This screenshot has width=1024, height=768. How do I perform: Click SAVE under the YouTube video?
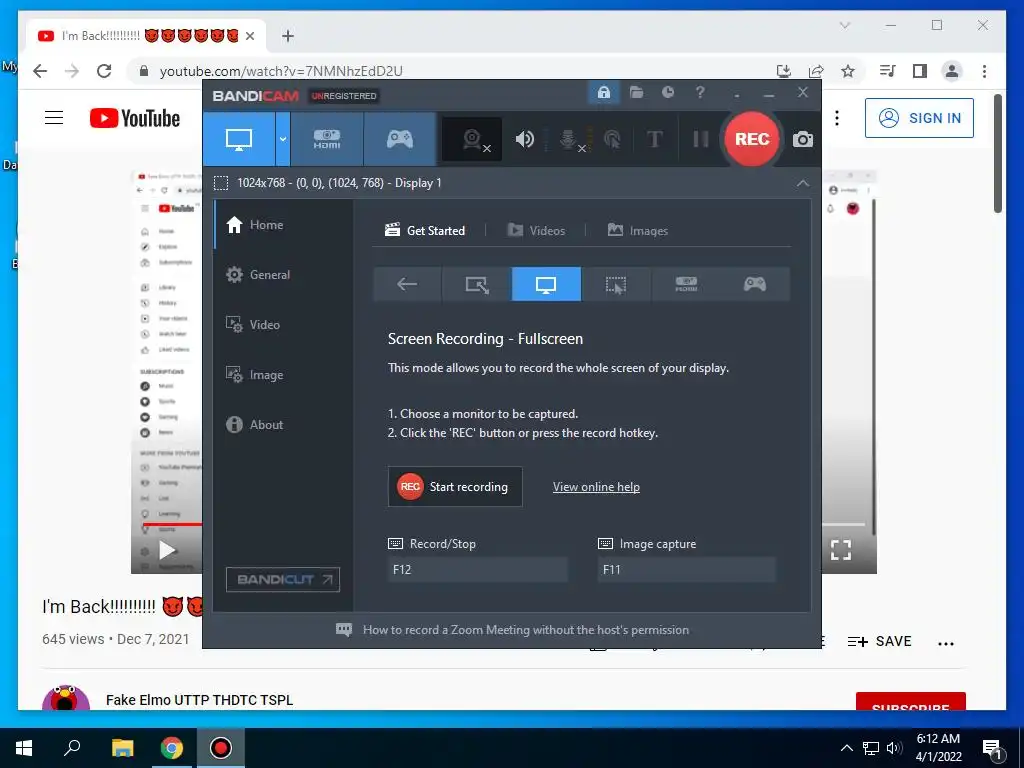click(x=879, y=641)
